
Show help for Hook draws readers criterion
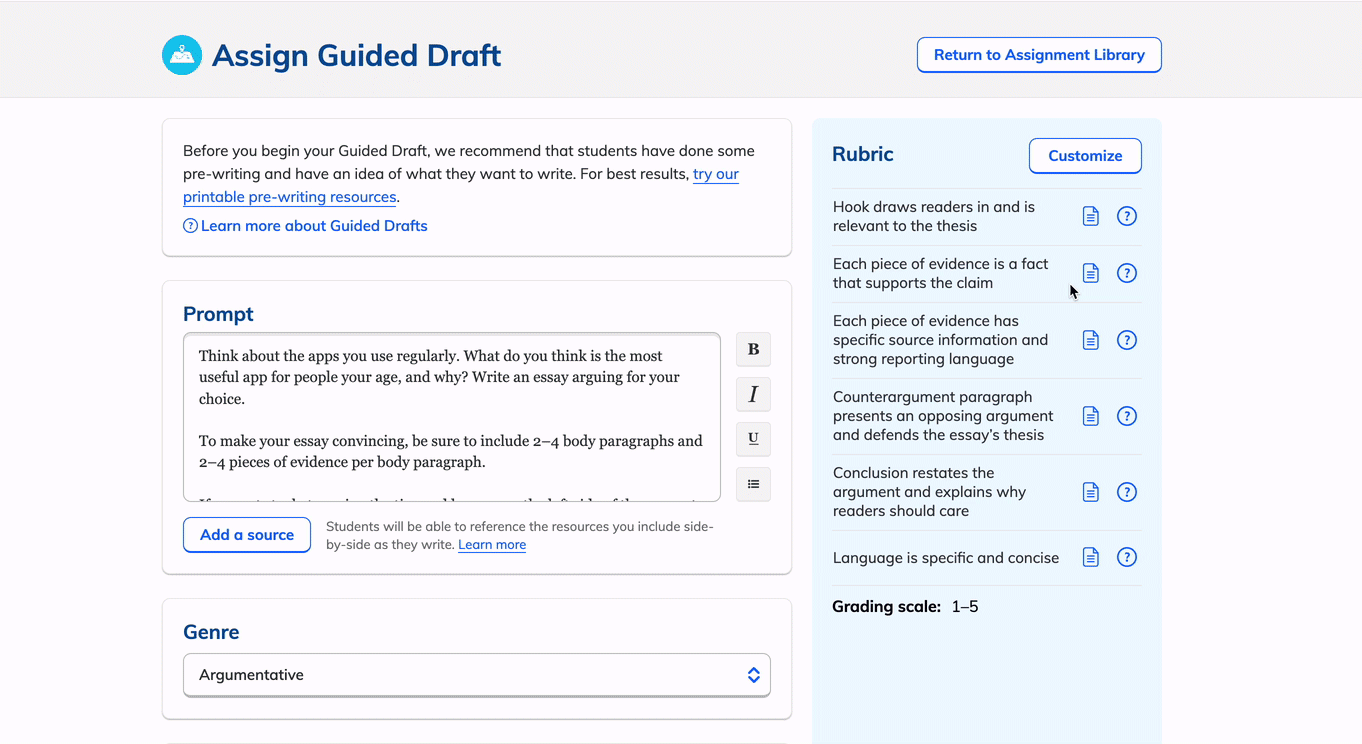coord(1127,216)
